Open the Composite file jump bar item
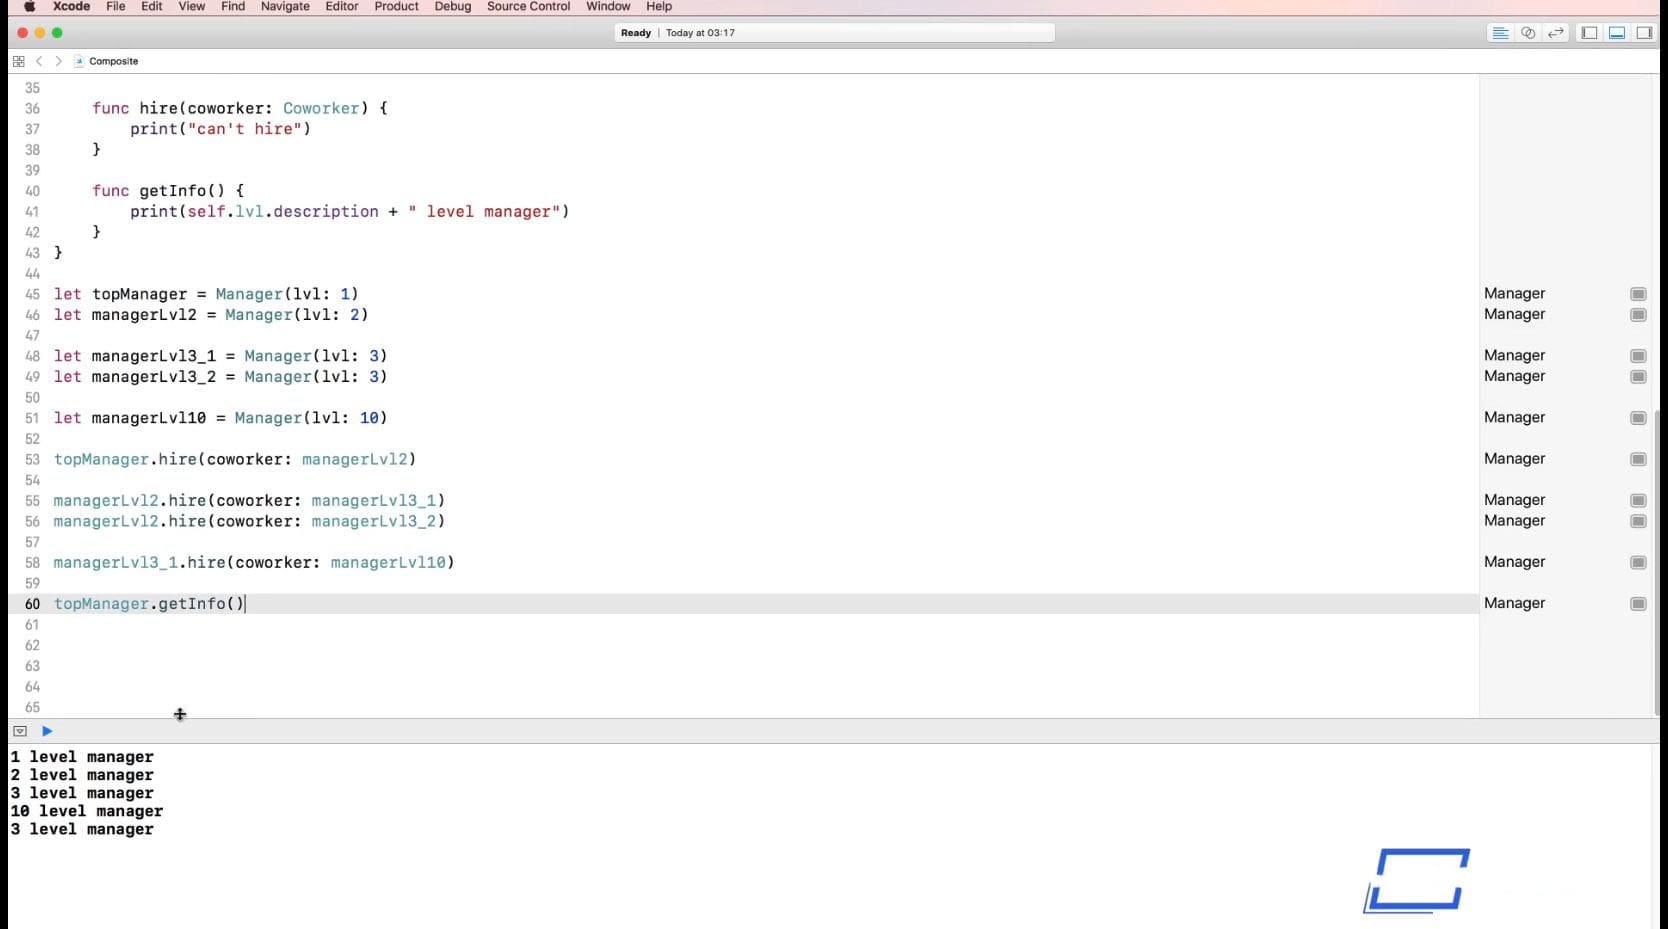1668x929 pixels. point(106,61)
